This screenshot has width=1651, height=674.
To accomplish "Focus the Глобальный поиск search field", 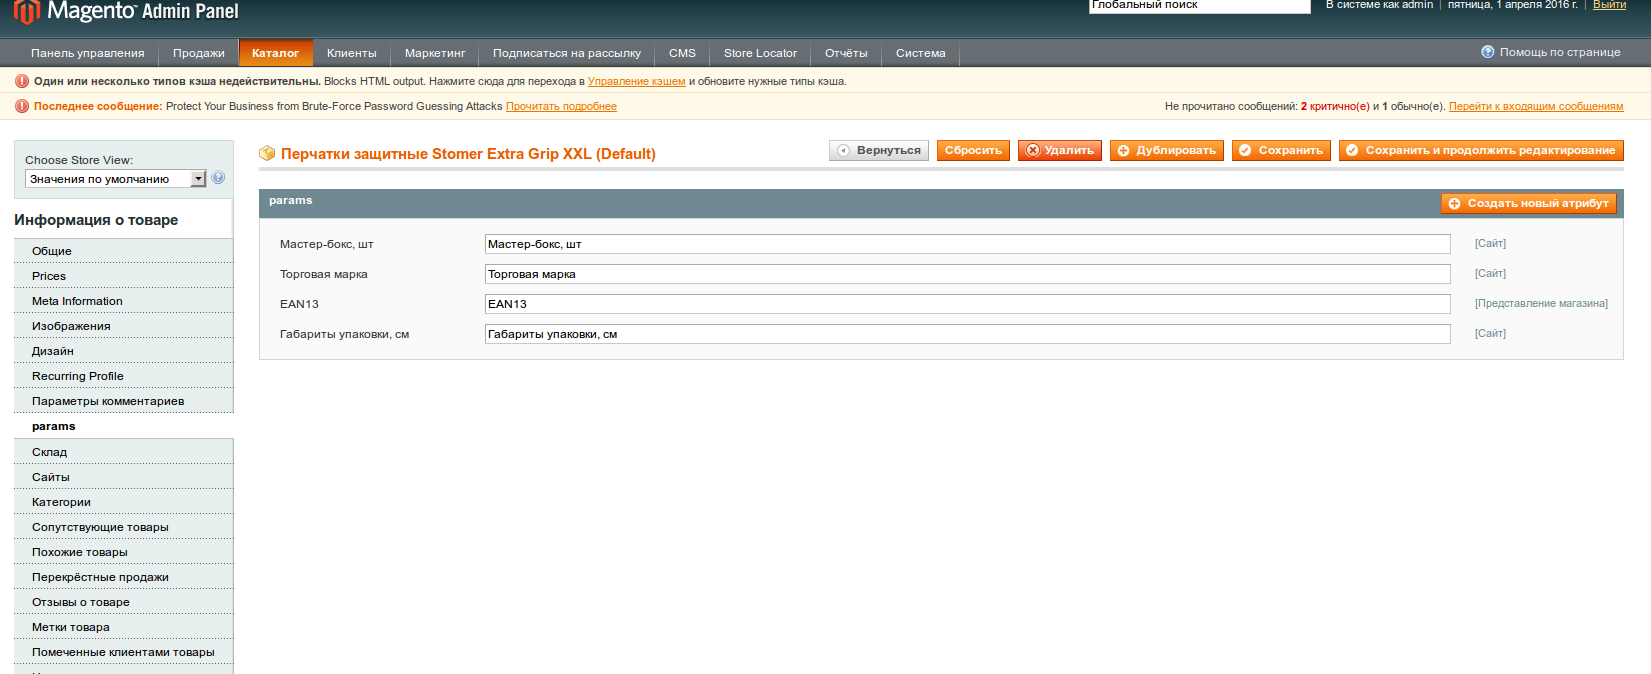I will click(x=1199, y=6).
